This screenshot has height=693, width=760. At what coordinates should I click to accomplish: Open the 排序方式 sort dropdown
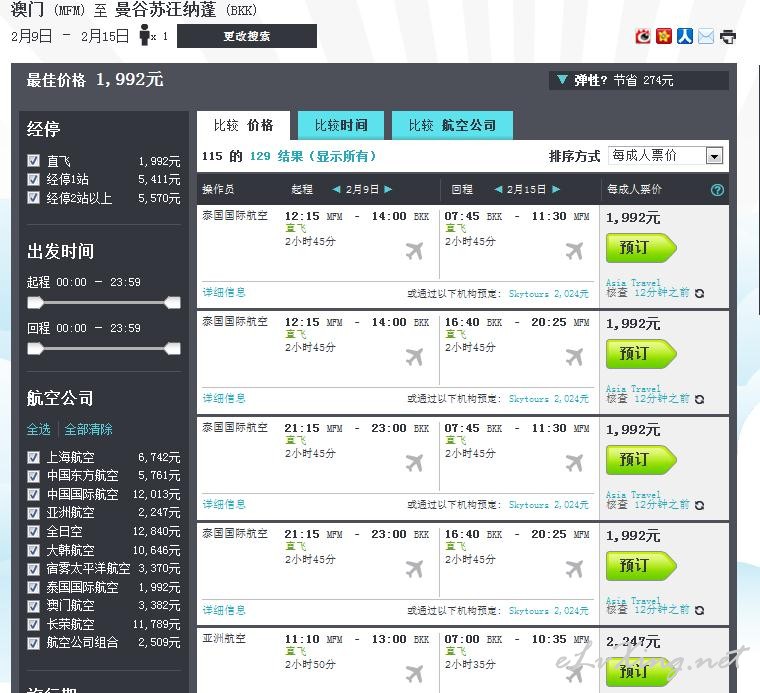tap(666, 156)
